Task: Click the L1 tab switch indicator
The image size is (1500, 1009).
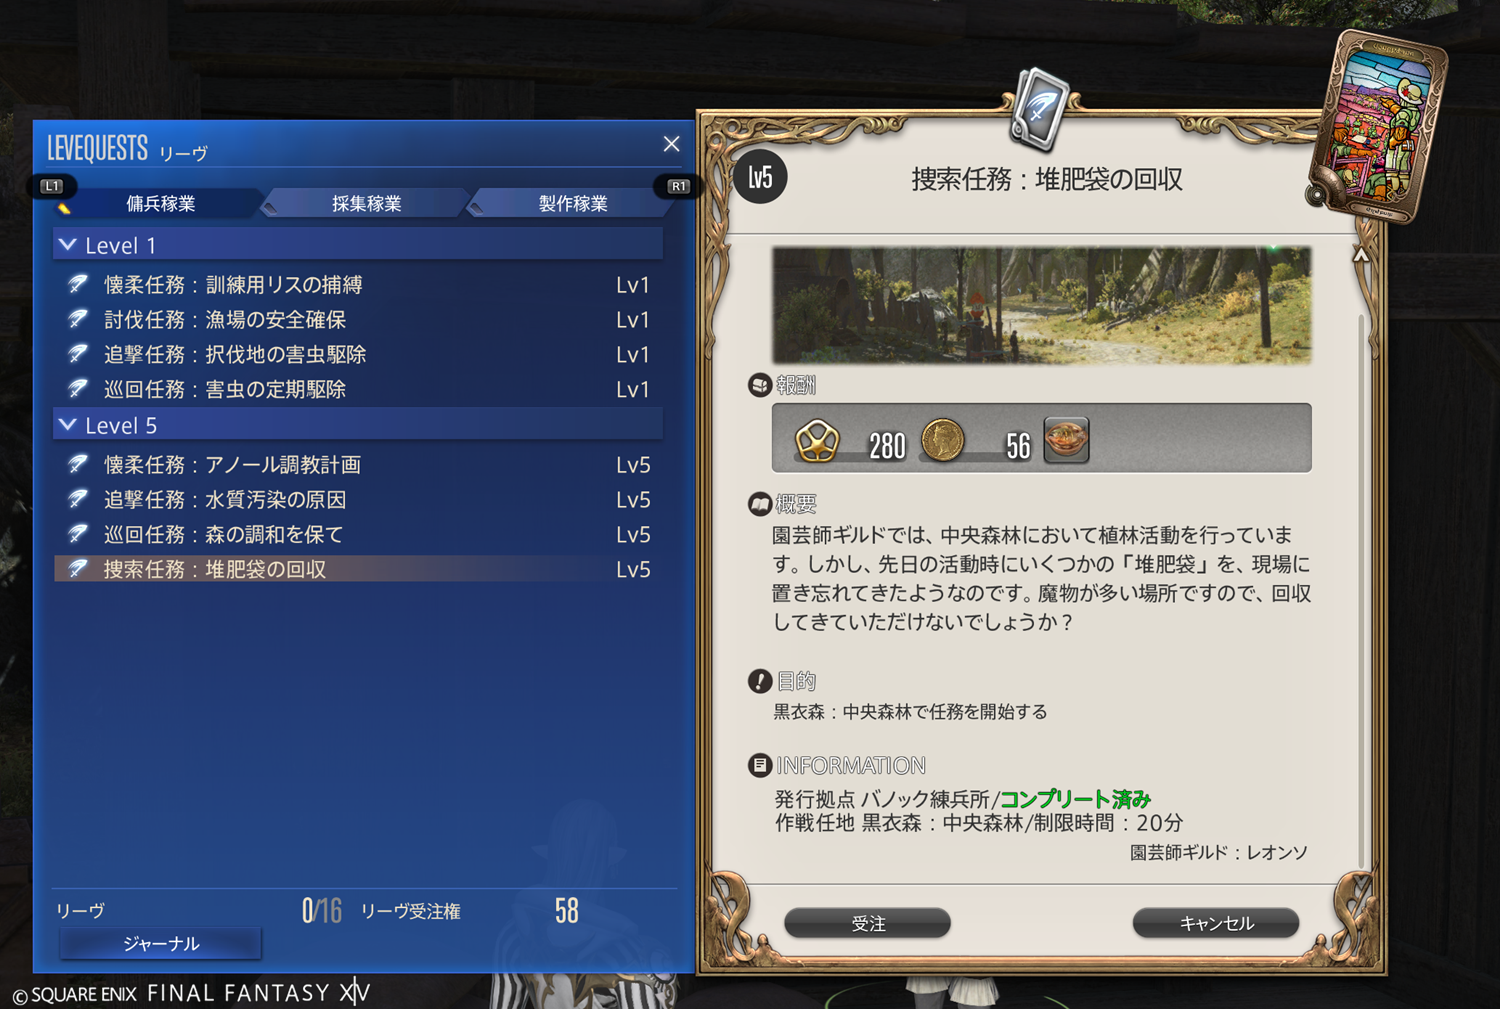Action: click(x=51, y=186)
